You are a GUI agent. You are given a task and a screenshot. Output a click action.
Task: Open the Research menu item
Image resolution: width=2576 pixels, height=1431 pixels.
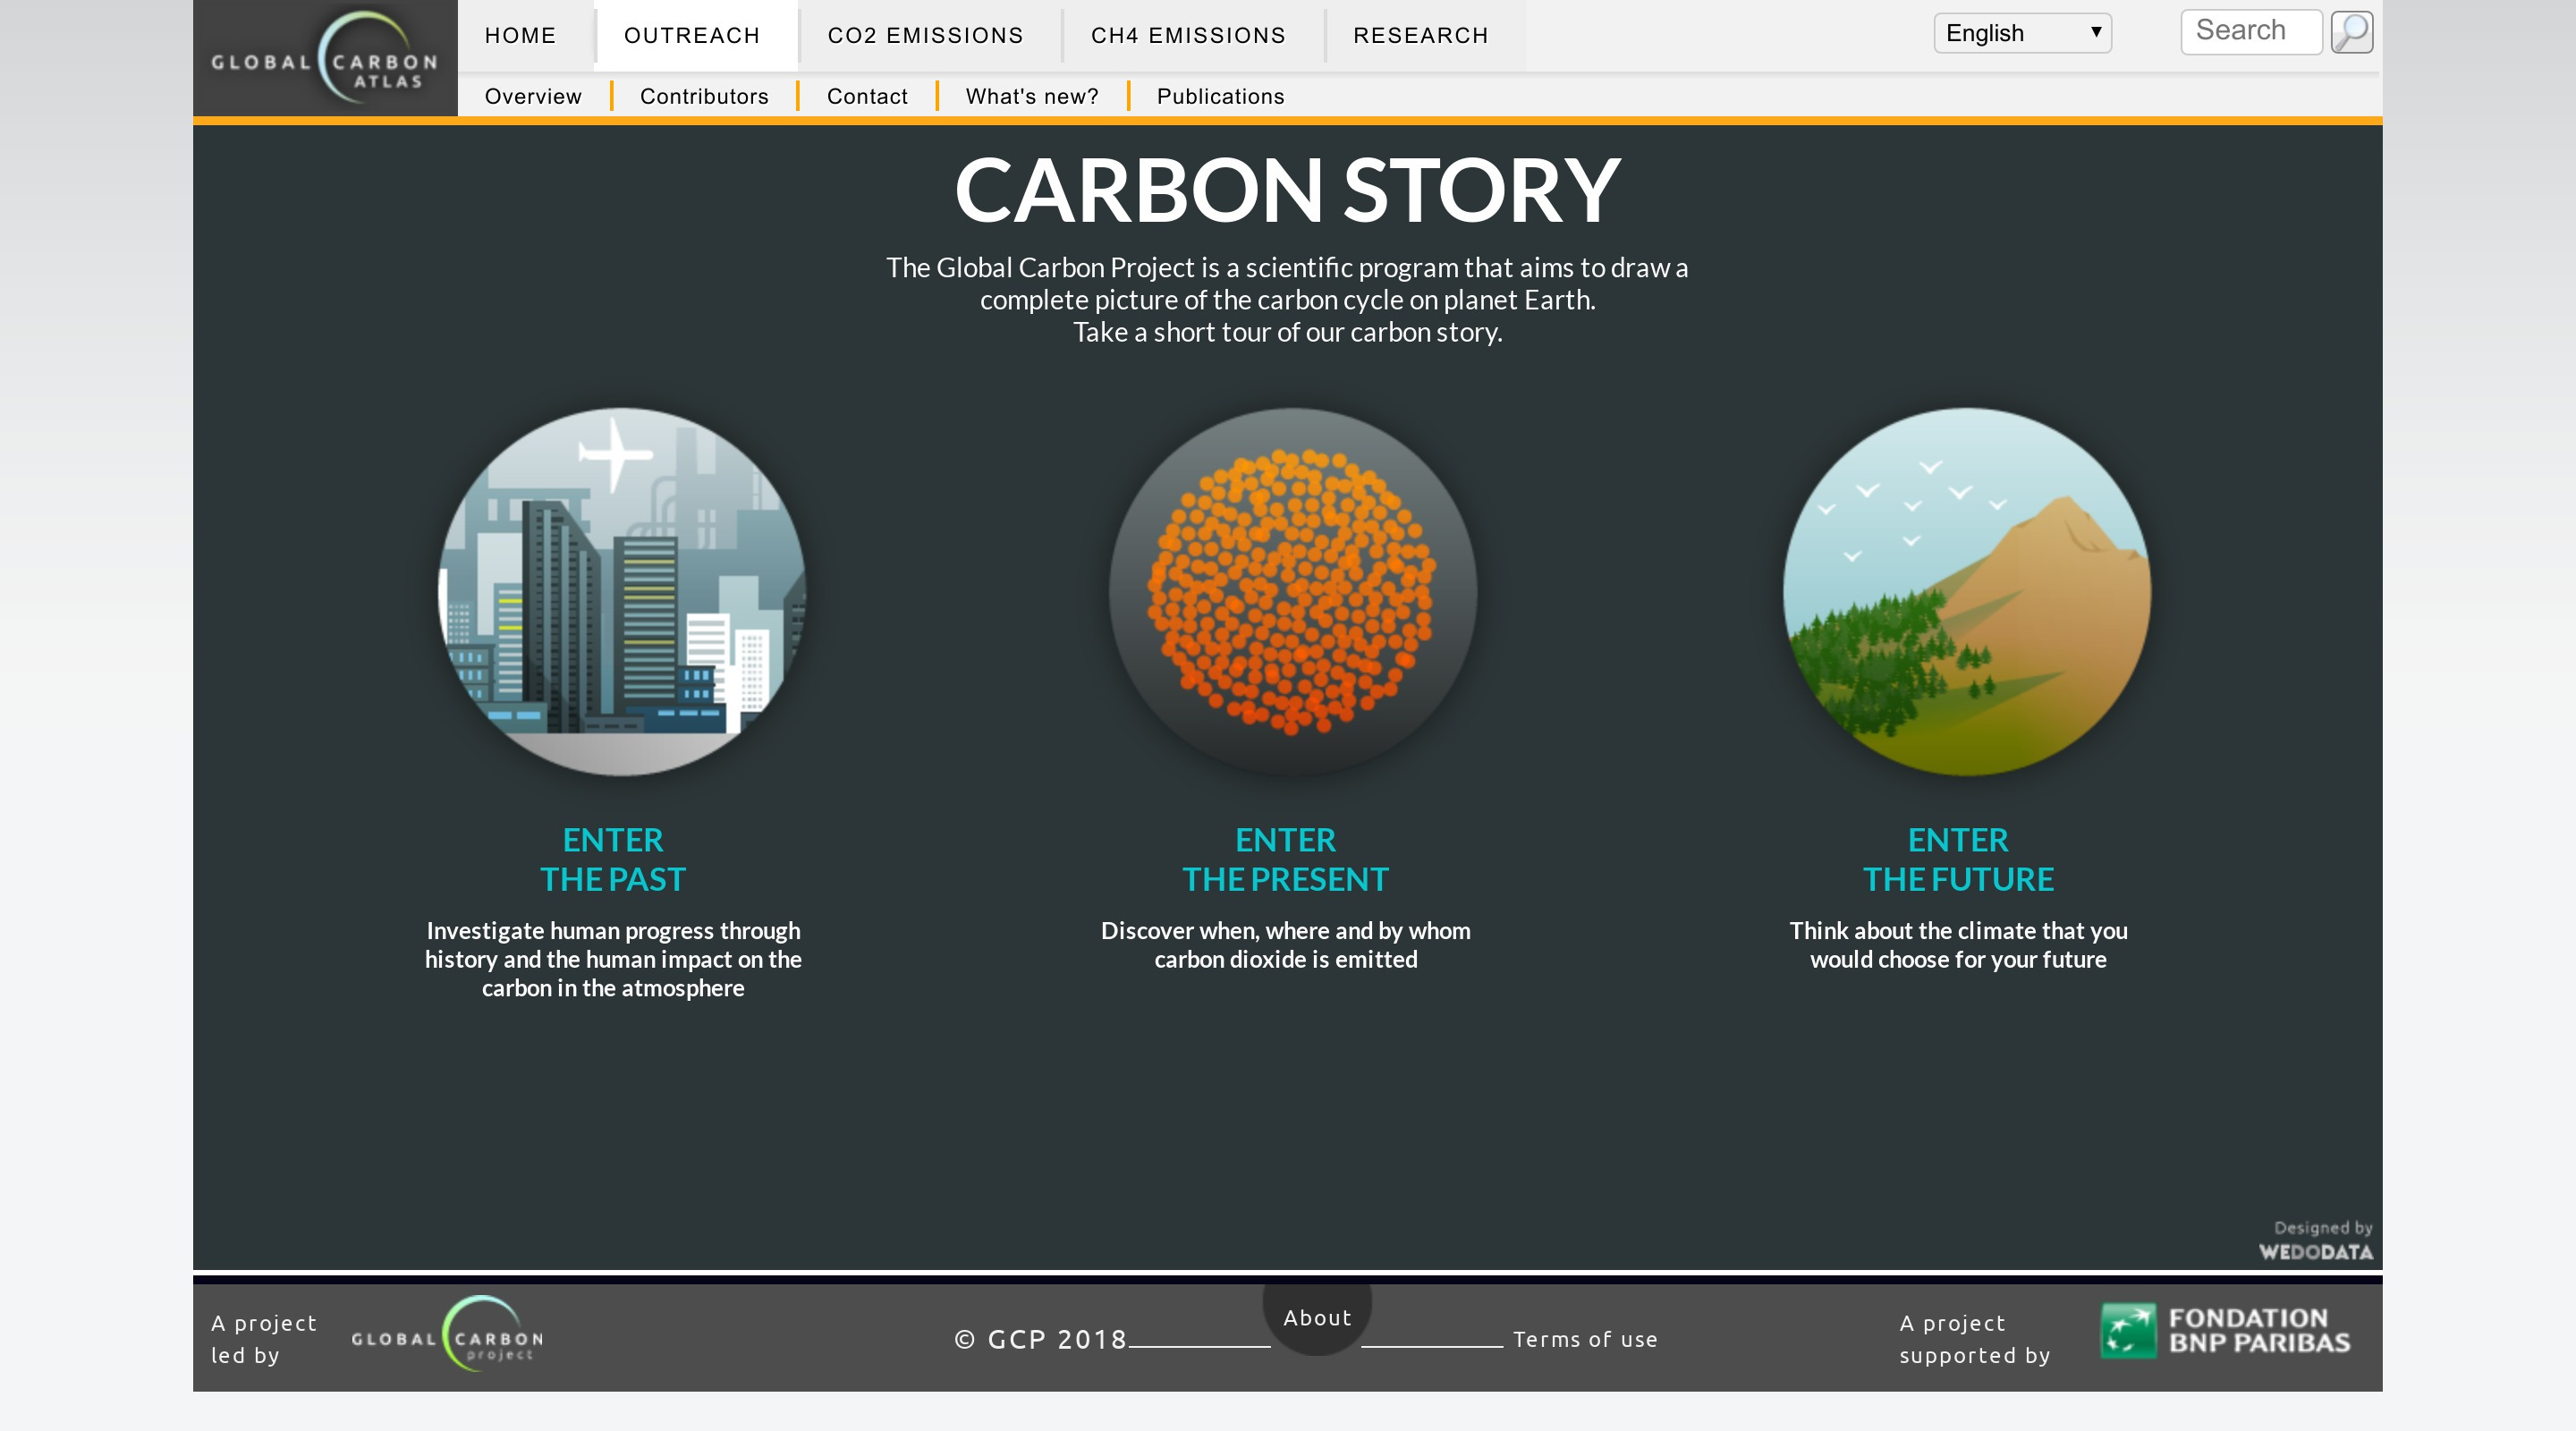pos(1420,36)
